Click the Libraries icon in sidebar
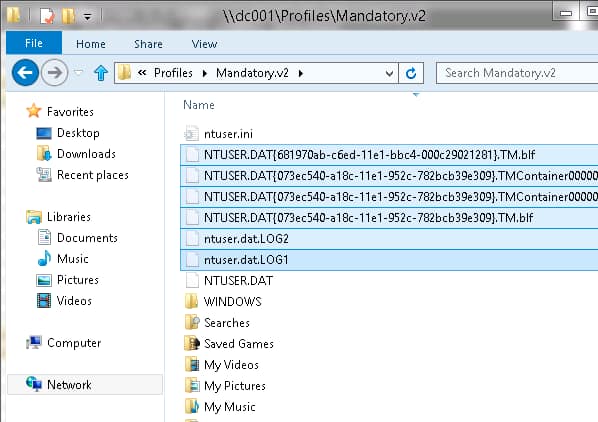Screen dimensions: 598x422 point(34,217)
